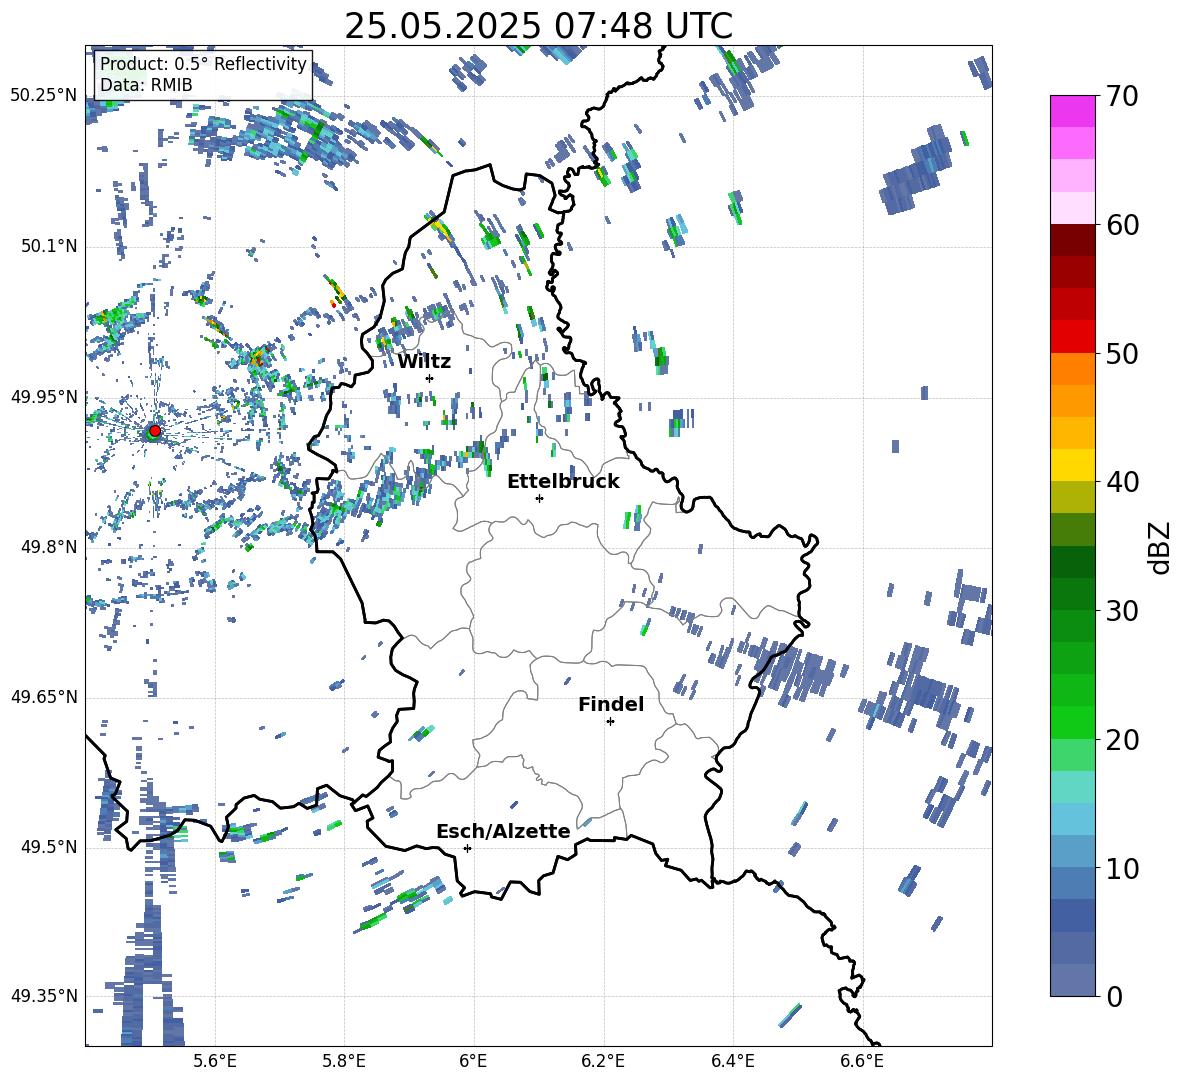Click the 50.25°N latitude label
The image size is (1184, 1081).
(x=44, y=96)
